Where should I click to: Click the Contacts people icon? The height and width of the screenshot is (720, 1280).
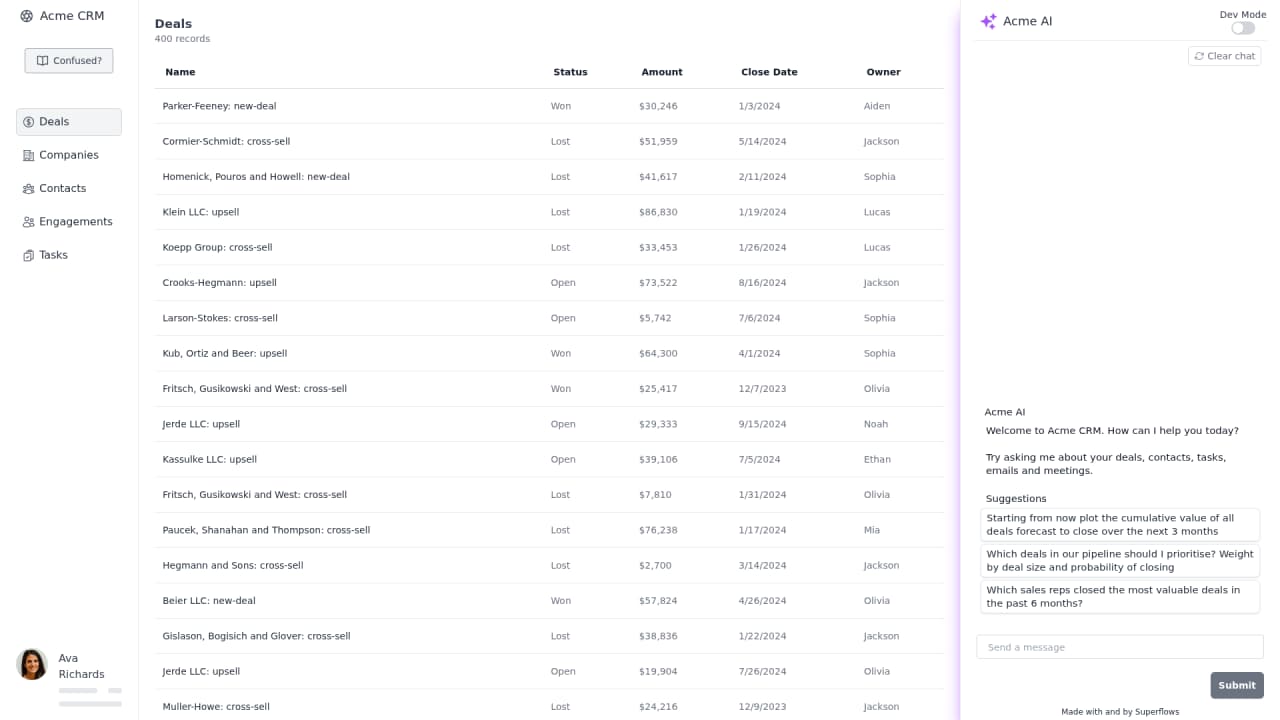28,188
